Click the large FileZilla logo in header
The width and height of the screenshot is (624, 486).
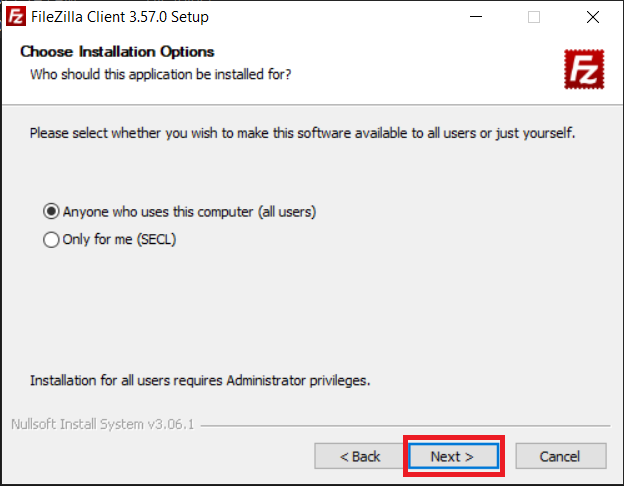coord(584,69)
